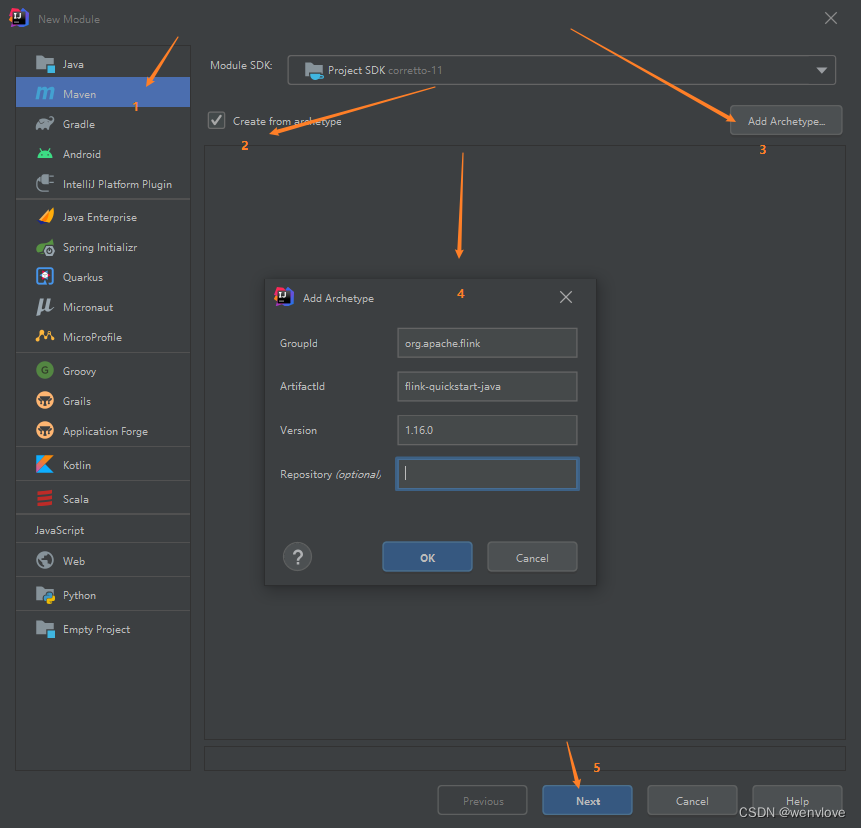The width and height of the screenshot is (861, 828).
Task: Choose JavaScript in the type list
Action: (59, 530)
